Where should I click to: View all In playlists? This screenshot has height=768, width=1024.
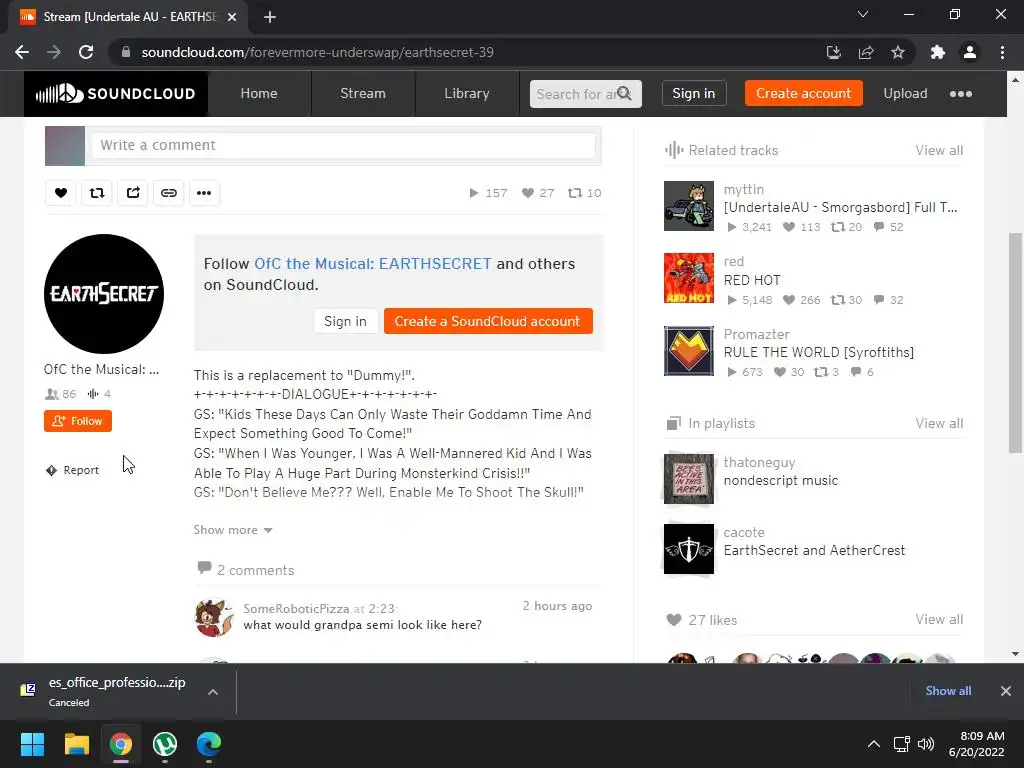click(939, 423)
